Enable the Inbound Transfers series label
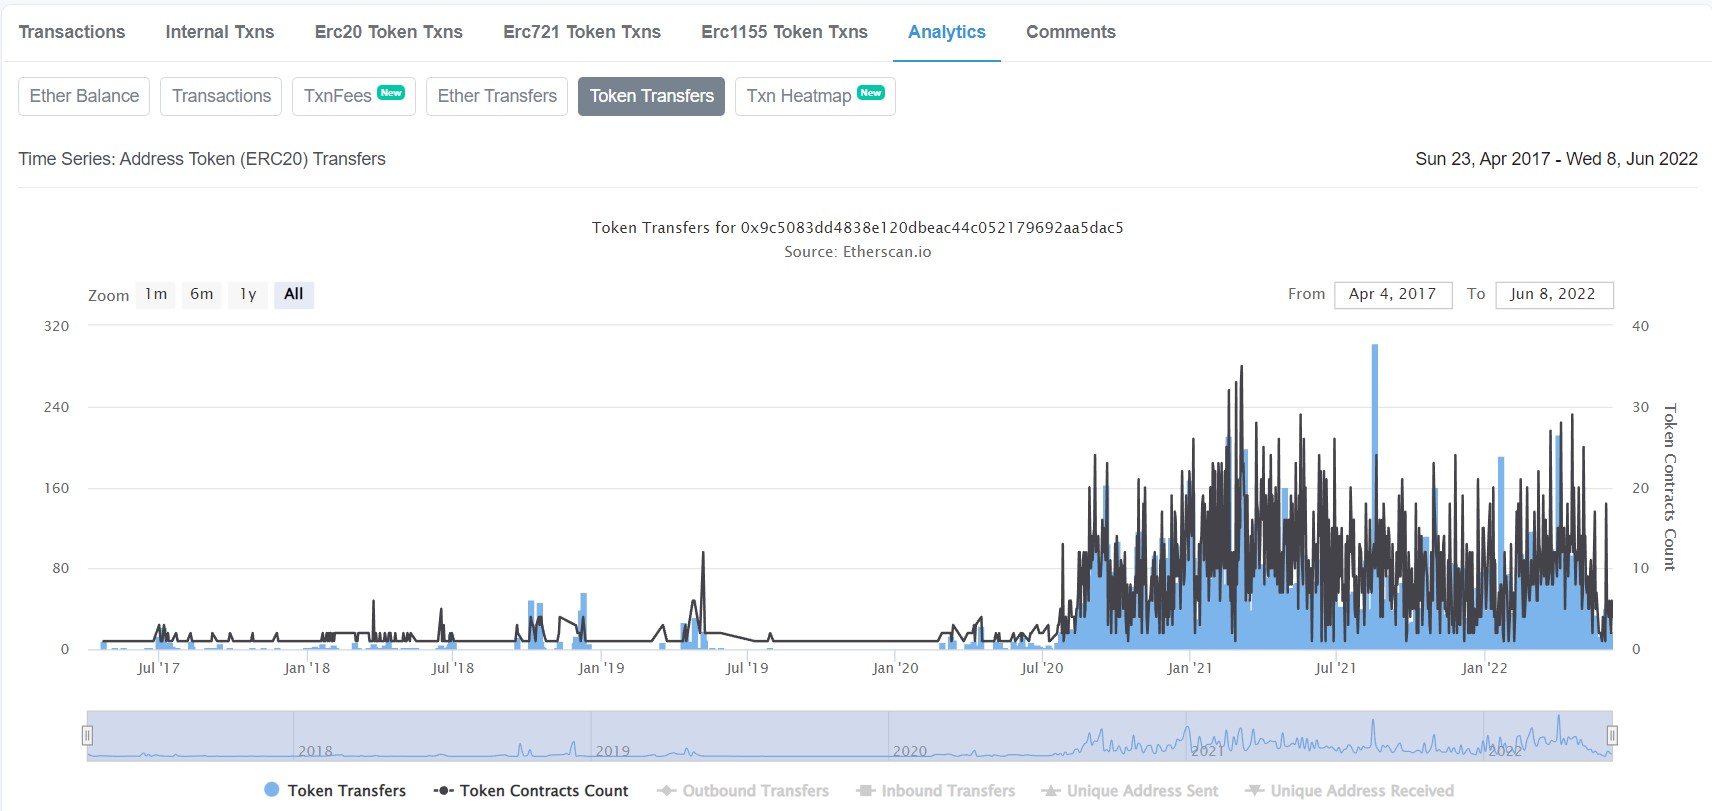 [947, 790]
